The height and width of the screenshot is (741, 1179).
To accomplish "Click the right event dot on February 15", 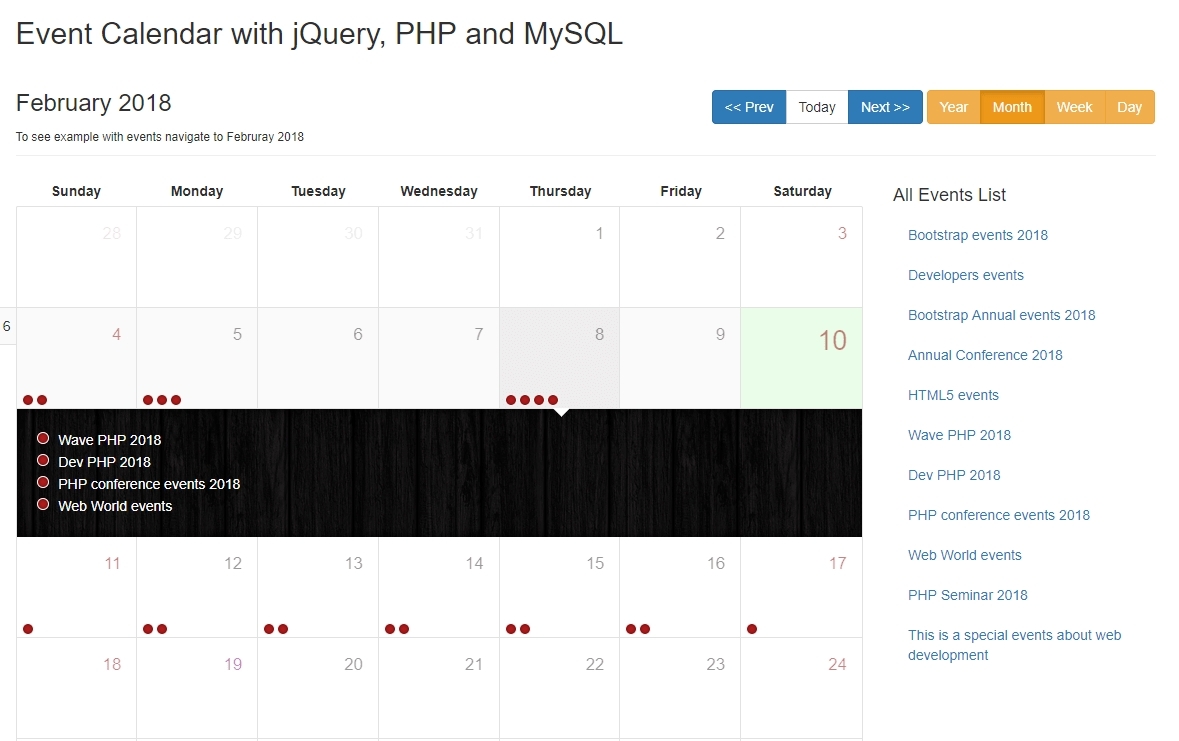I will coord(525,629).
